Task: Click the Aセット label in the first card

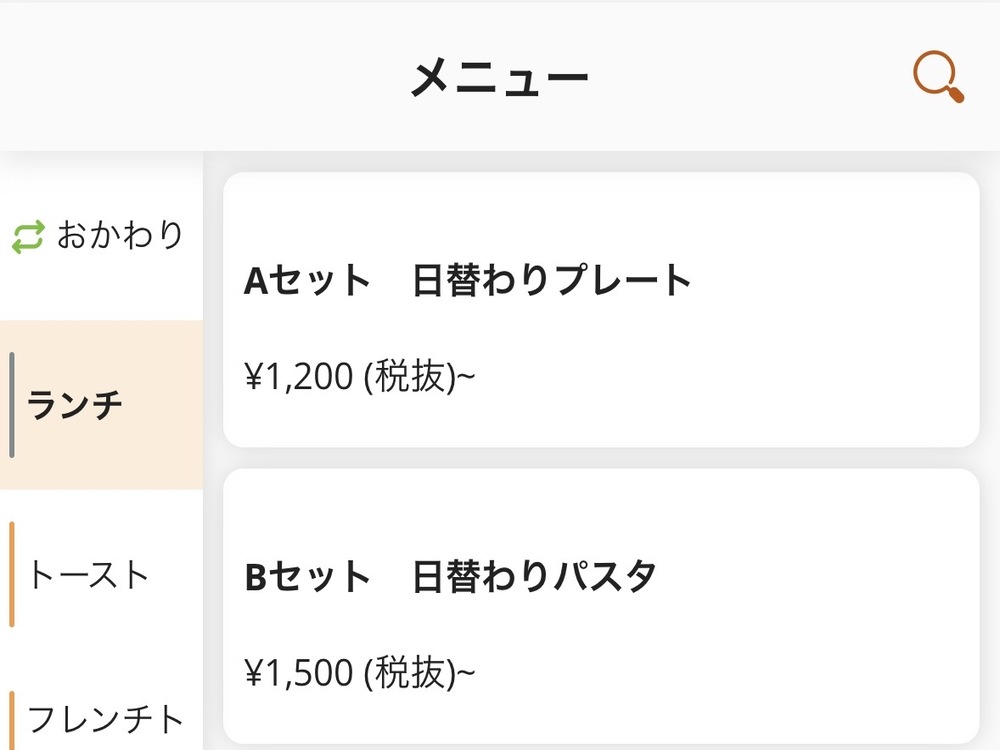Action: (307, 281)
